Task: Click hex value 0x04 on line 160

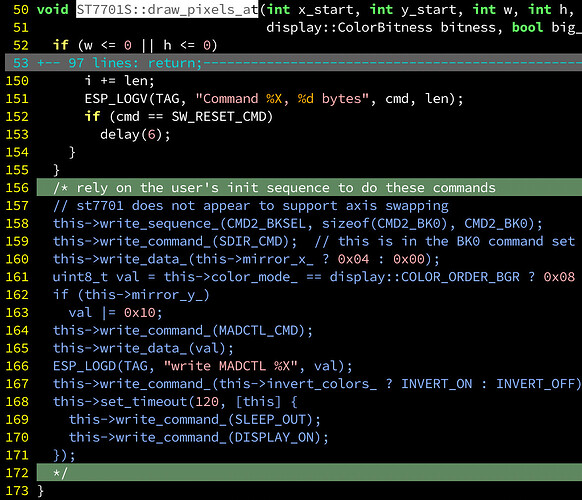Action: (353, 259)
